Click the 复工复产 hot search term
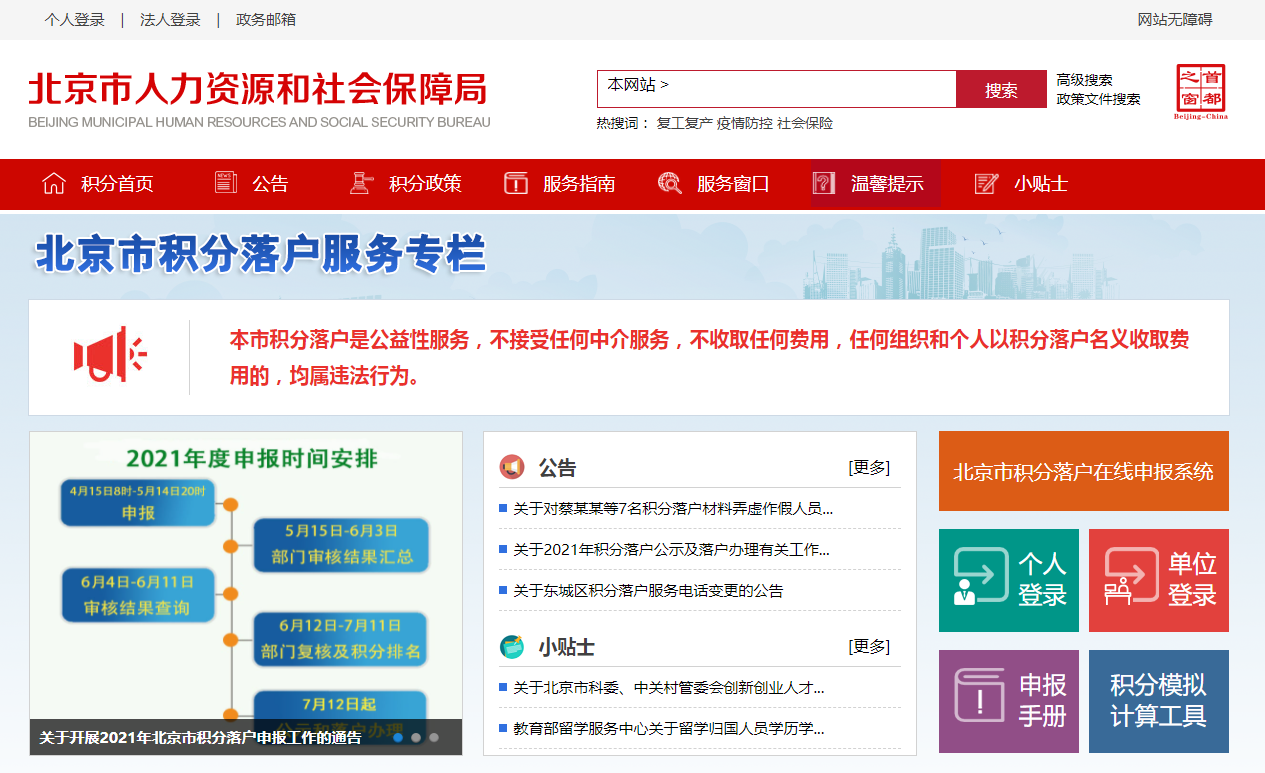 (x=684, y=123)
